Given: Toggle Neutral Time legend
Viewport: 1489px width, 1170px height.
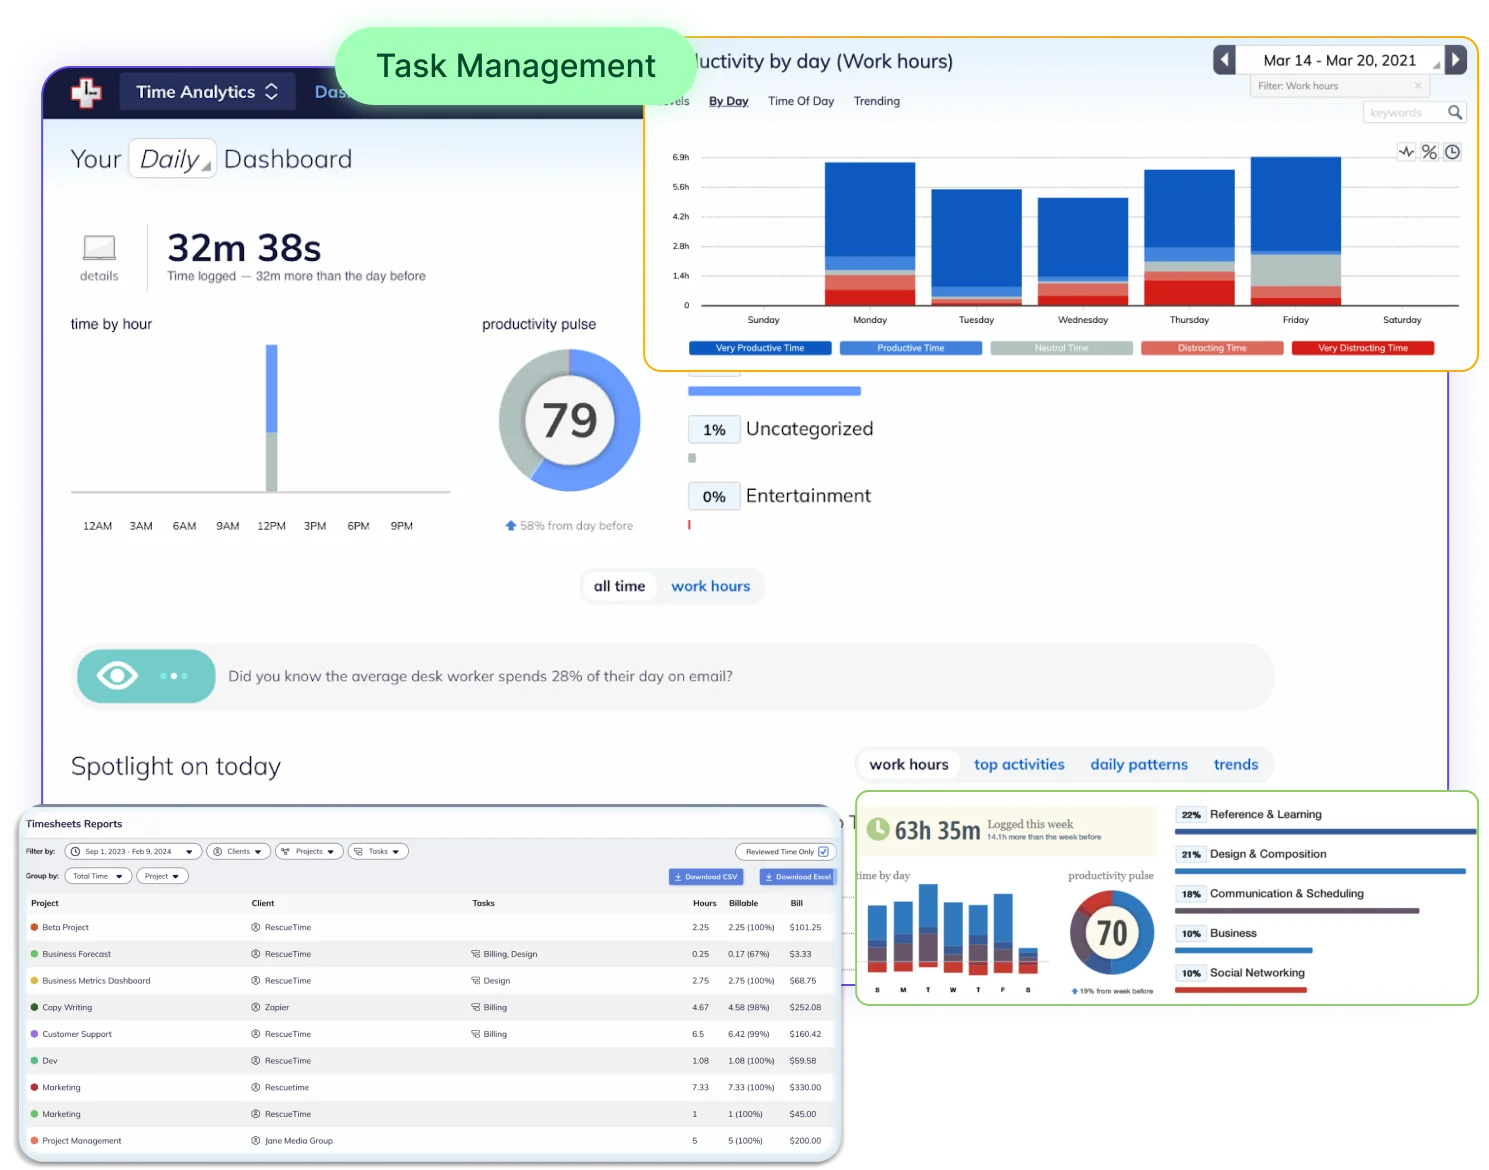Looking at the screenshot, I should 1061,348.
